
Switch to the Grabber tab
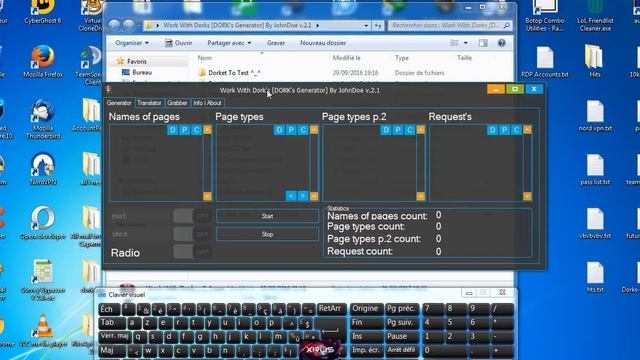tap(177, 103)
